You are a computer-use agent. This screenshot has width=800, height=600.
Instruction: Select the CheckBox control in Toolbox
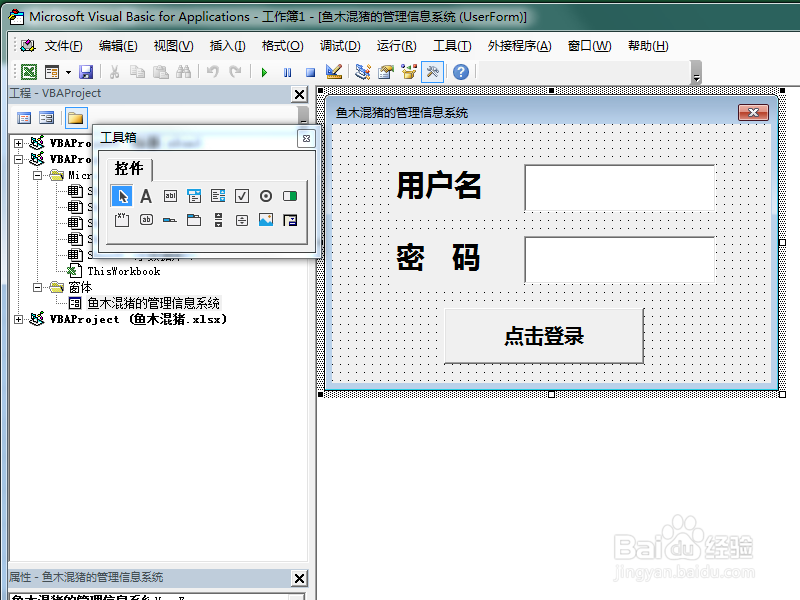(x=242, y=196)
